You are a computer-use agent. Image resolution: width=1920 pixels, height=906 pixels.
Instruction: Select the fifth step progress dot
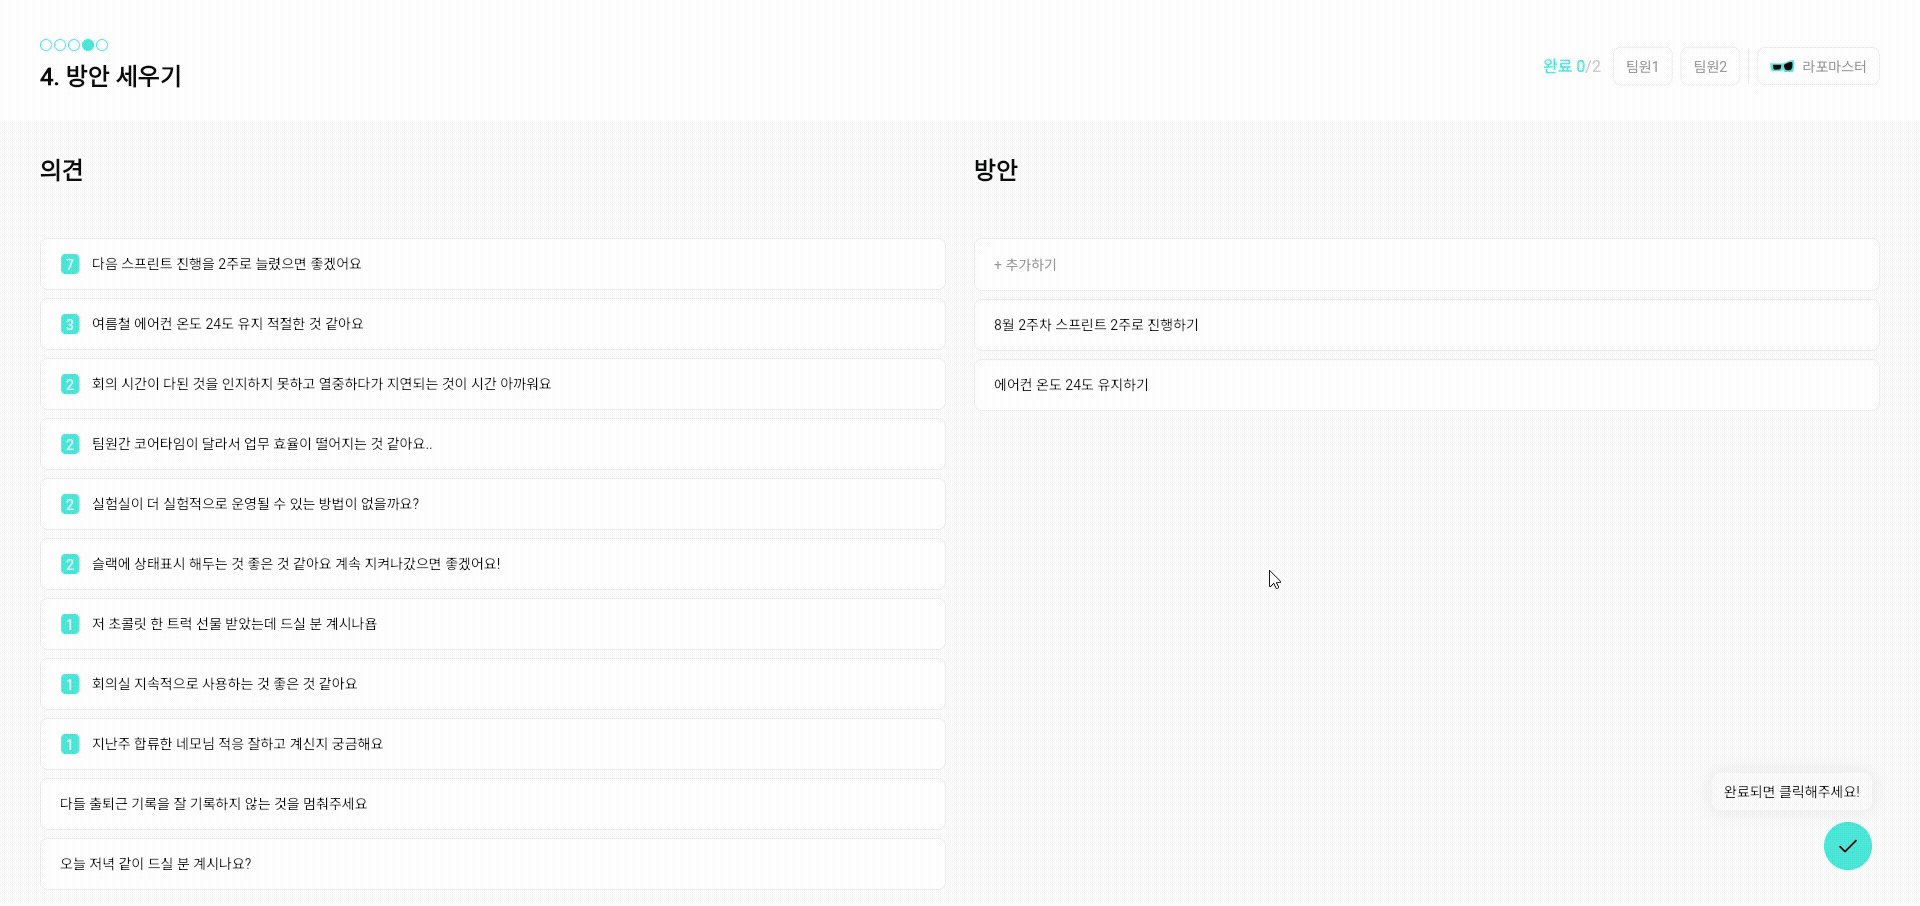point(102,45)
